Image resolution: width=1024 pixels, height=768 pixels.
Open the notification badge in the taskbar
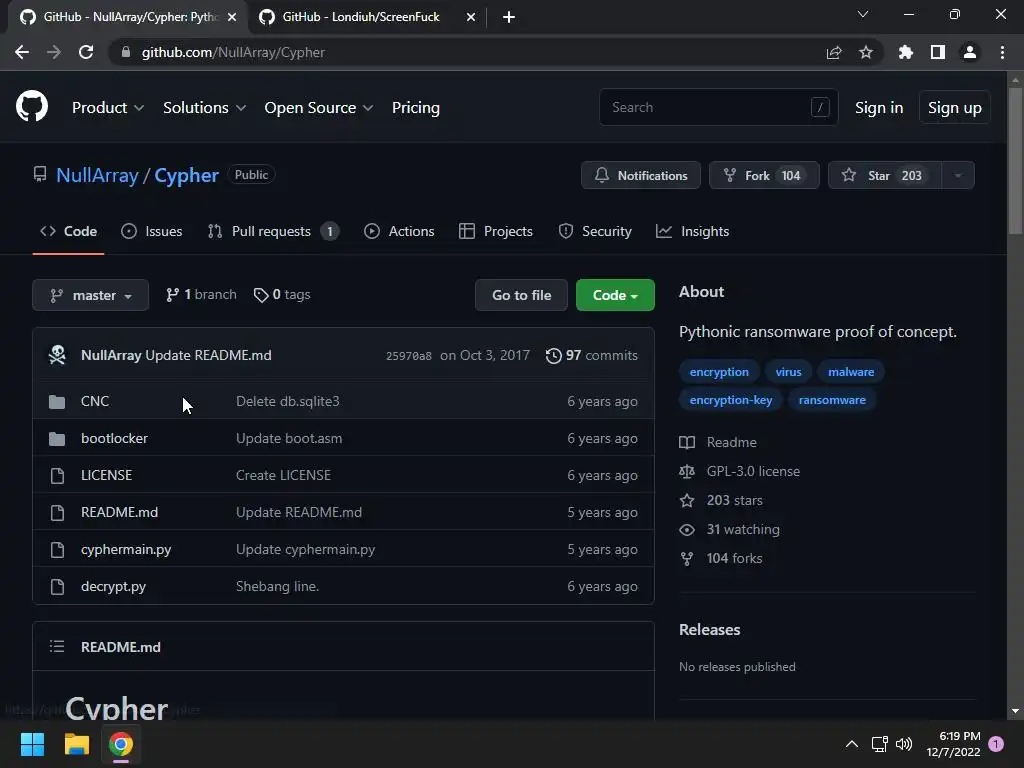[996, 744]
